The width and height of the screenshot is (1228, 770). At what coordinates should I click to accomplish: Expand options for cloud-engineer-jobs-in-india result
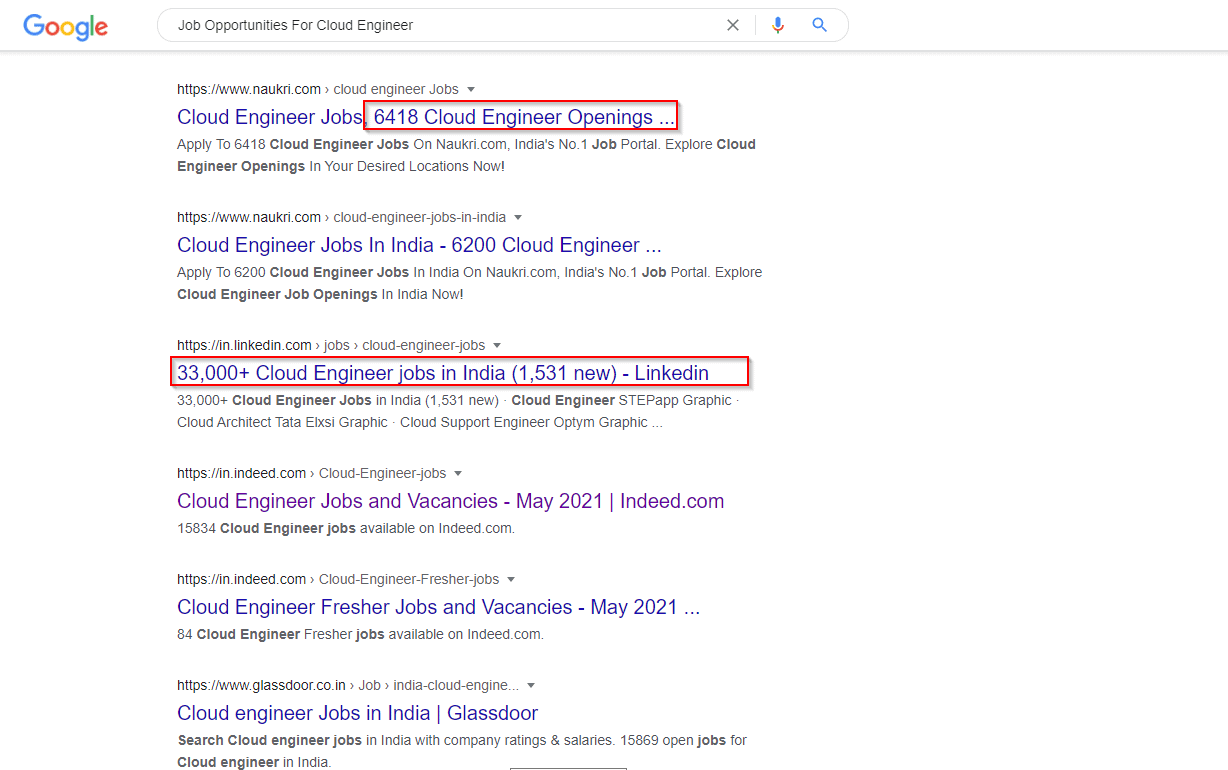coord(518,217)
